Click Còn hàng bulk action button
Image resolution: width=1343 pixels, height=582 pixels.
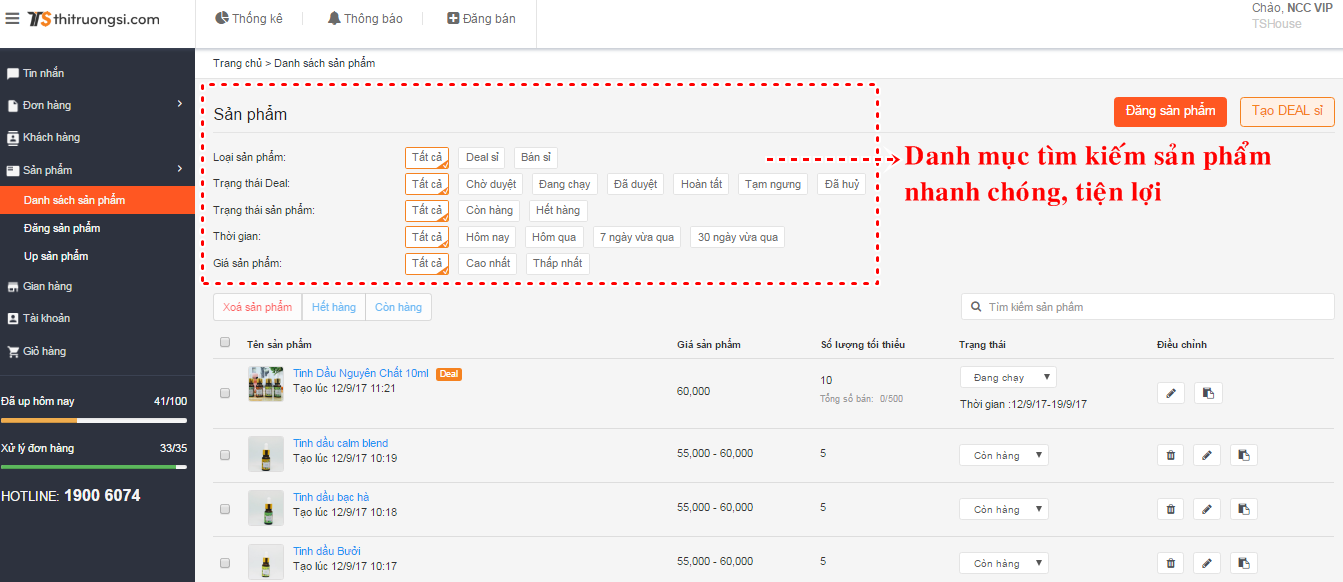point(399,307)
